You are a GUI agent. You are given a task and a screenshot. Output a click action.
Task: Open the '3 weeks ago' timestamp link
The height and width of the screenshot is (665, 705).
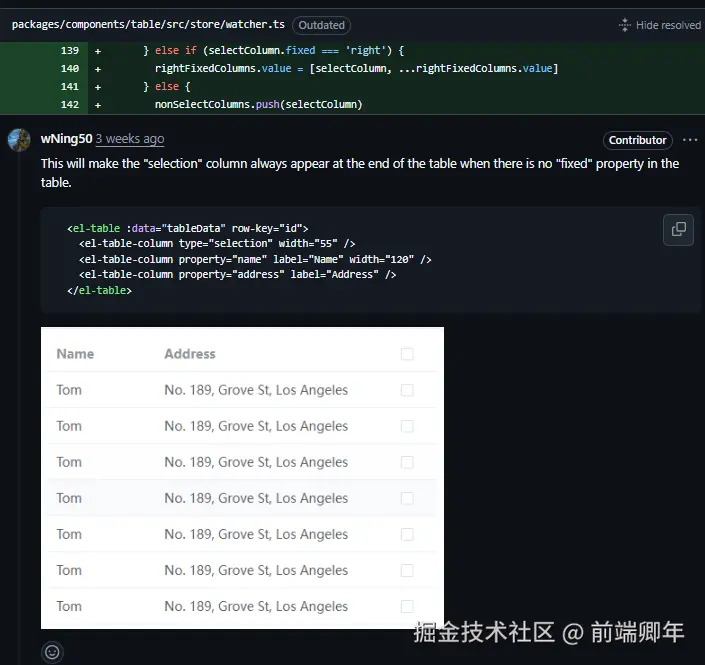(130, 139)
